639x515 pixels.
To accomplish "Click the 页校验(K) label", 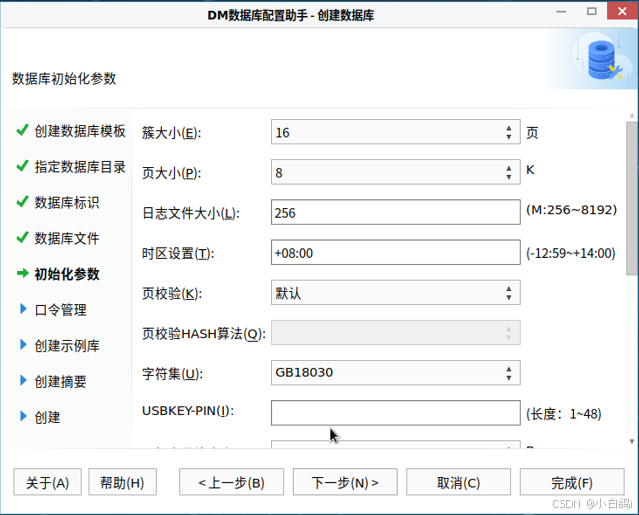I will (x=172, y=293).
